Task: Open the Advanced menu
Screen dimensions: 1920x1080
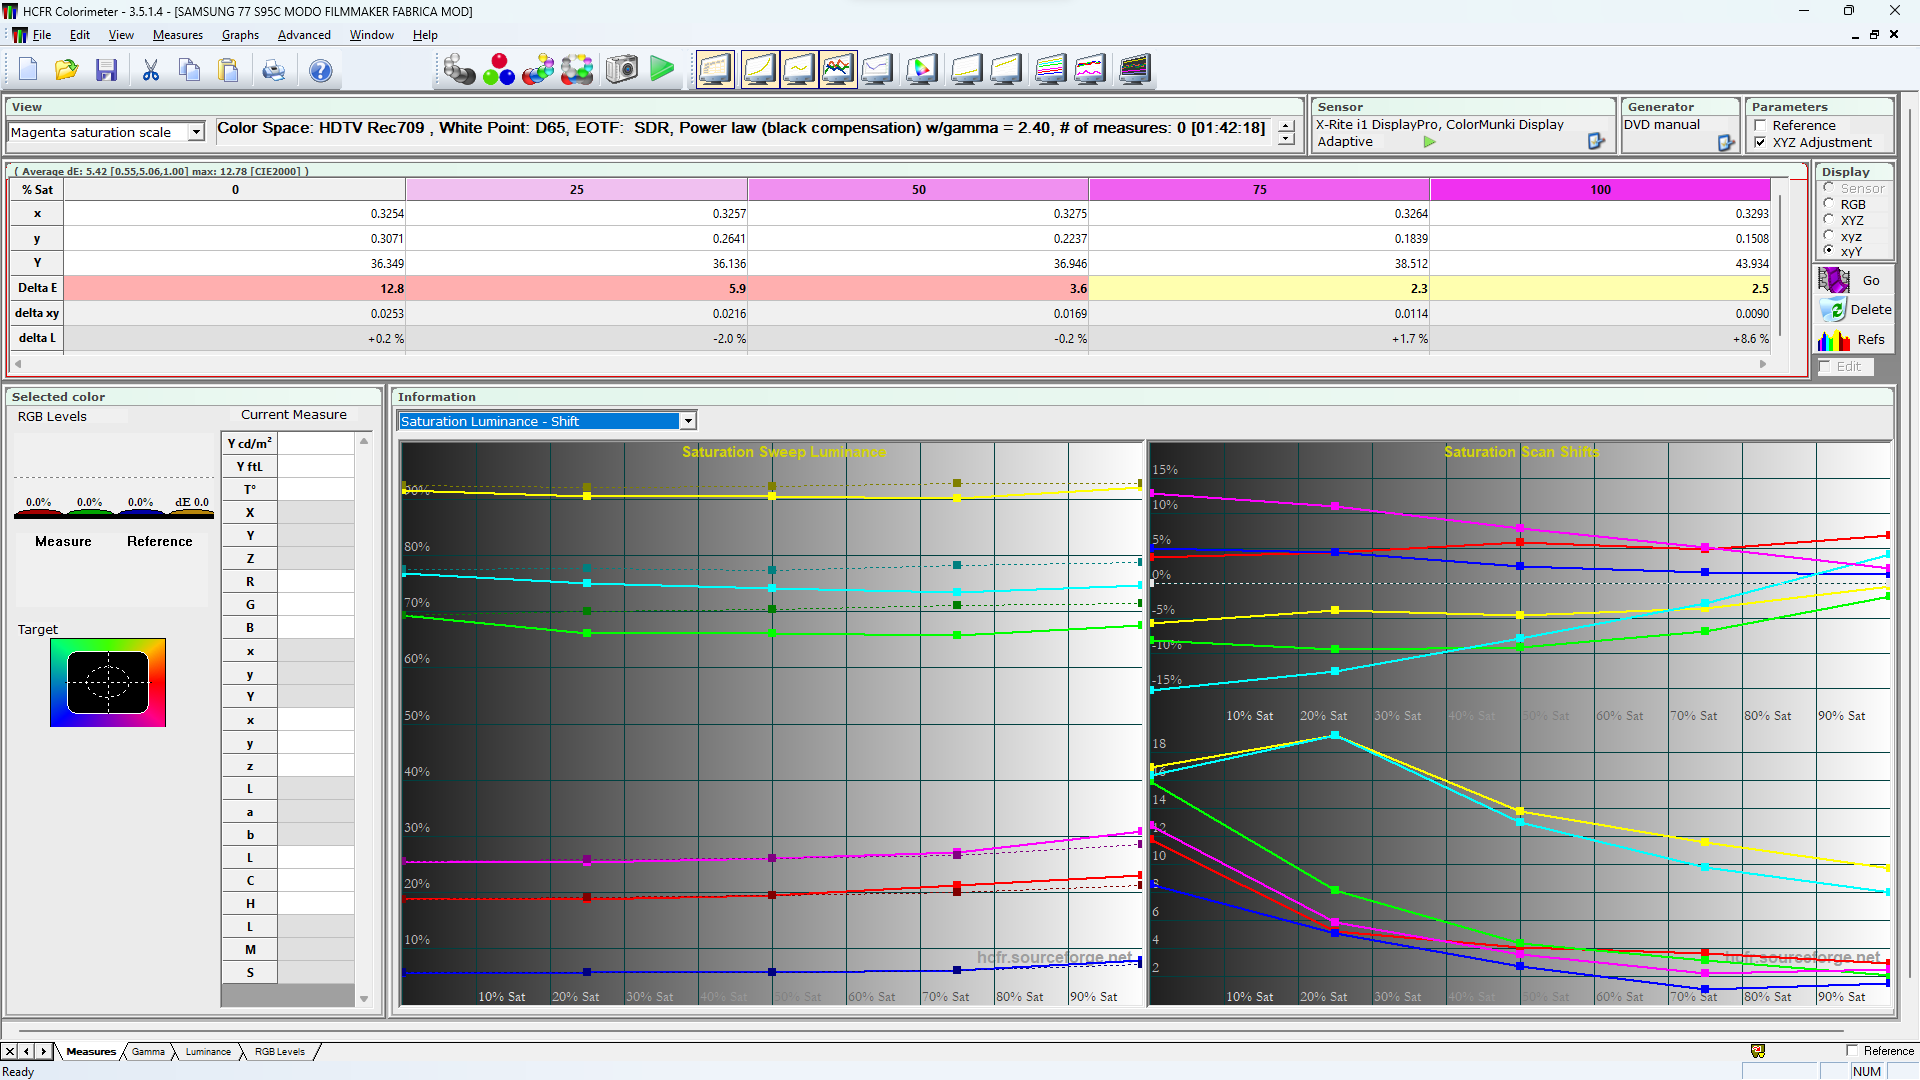Action: (x=304, y=35)
